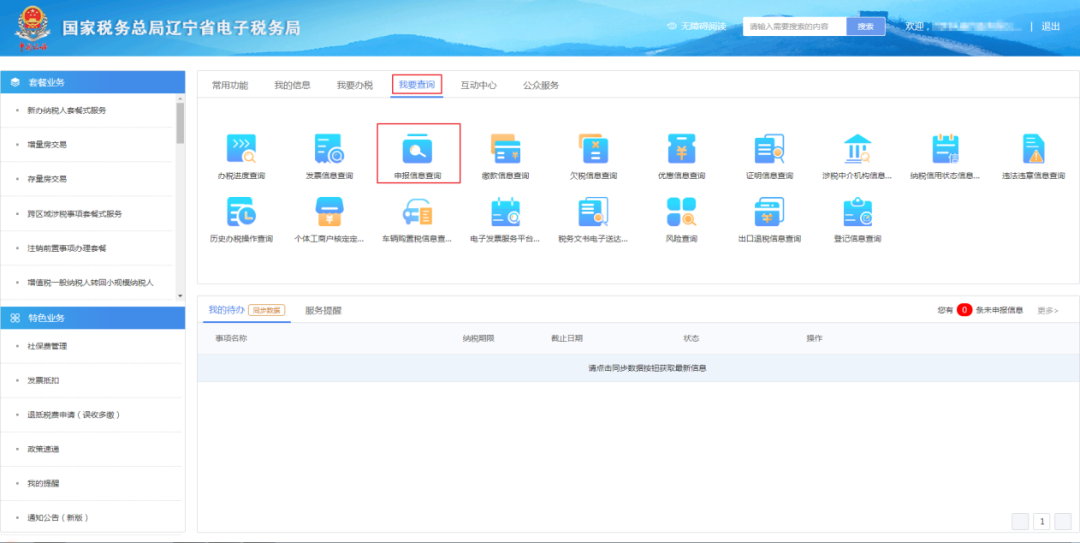Open 优惠信息查询 icon
The width and height of the screenshot is (1080, 543).
(681, 150)
